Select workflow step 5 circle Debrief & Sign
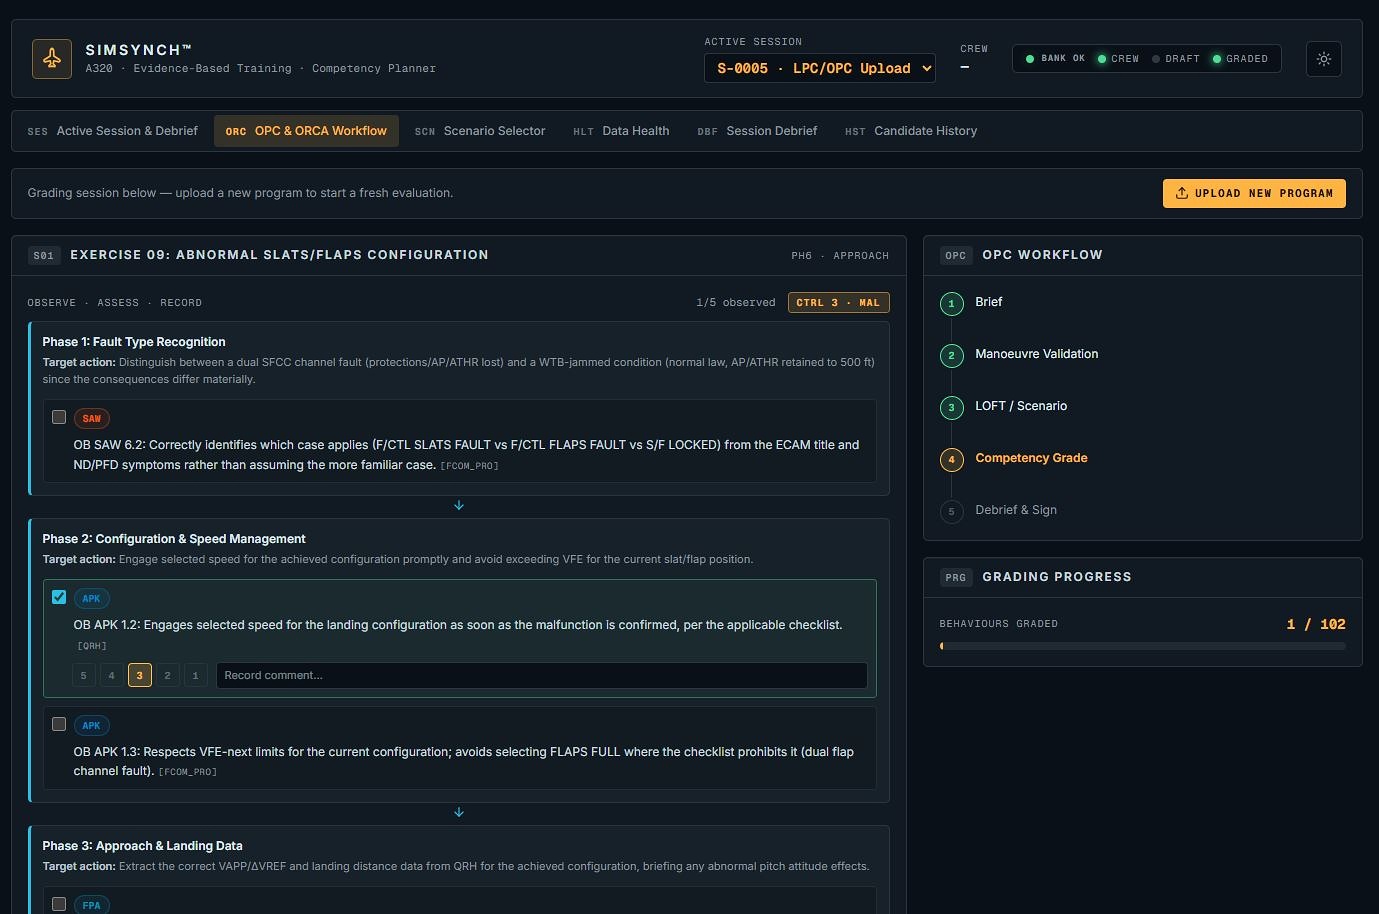 tap(951, 511)
